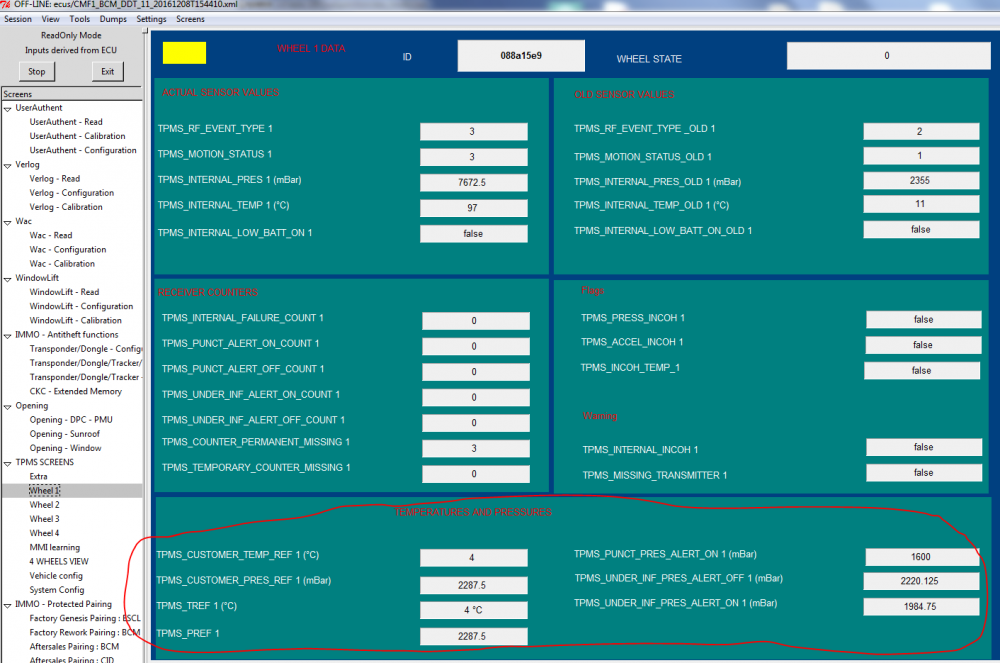Click the wheel ID field 088a15e9
The width and height of the screenshot is (1000, 663).
coord(521,56)
